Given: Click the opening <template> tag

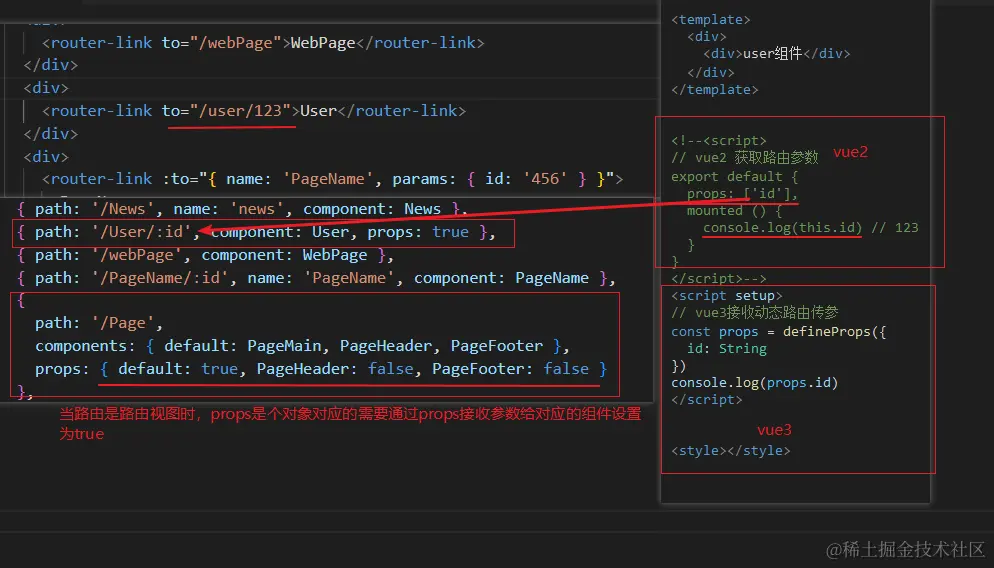Looking at the screenshot, I should 711,20.
